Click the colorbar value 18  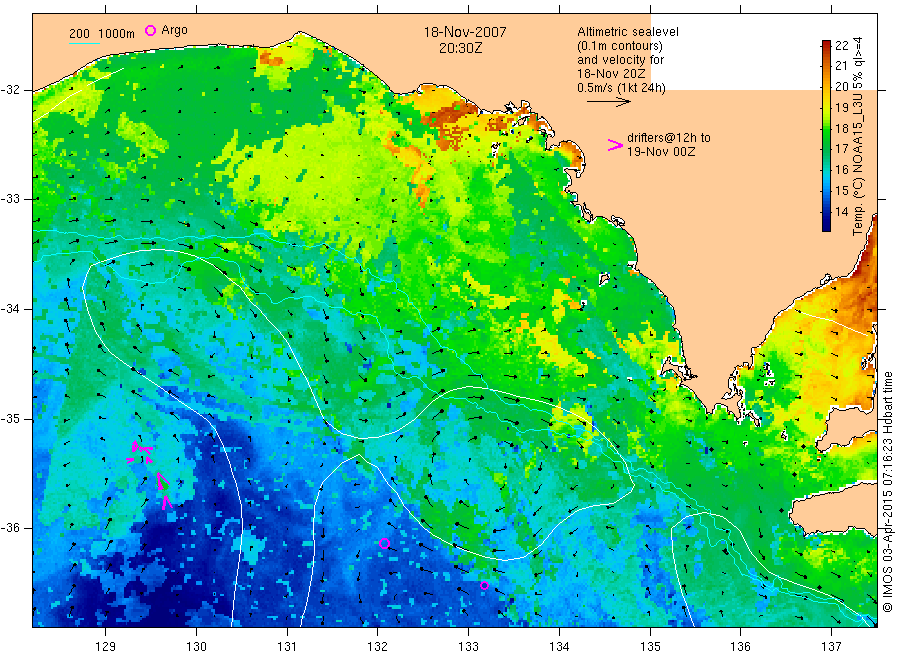tap(841, 129)
